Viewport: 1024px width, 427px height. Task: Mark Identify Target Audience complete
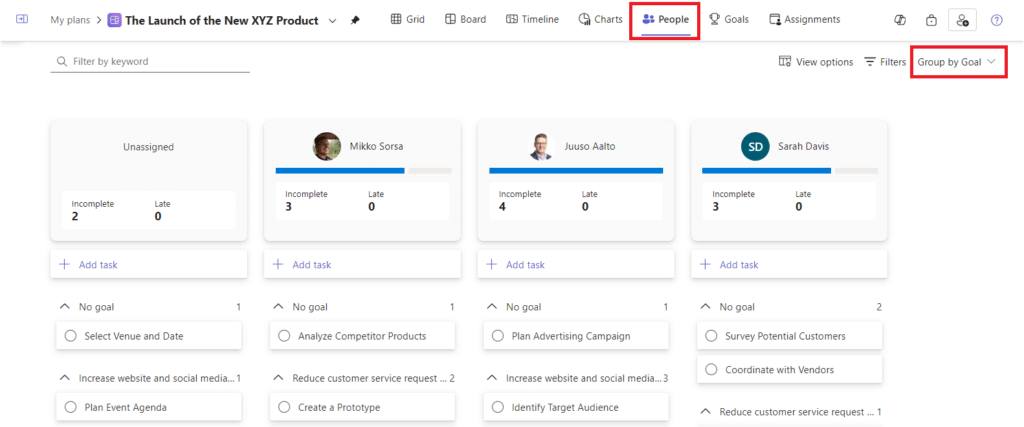pos(498,407)
